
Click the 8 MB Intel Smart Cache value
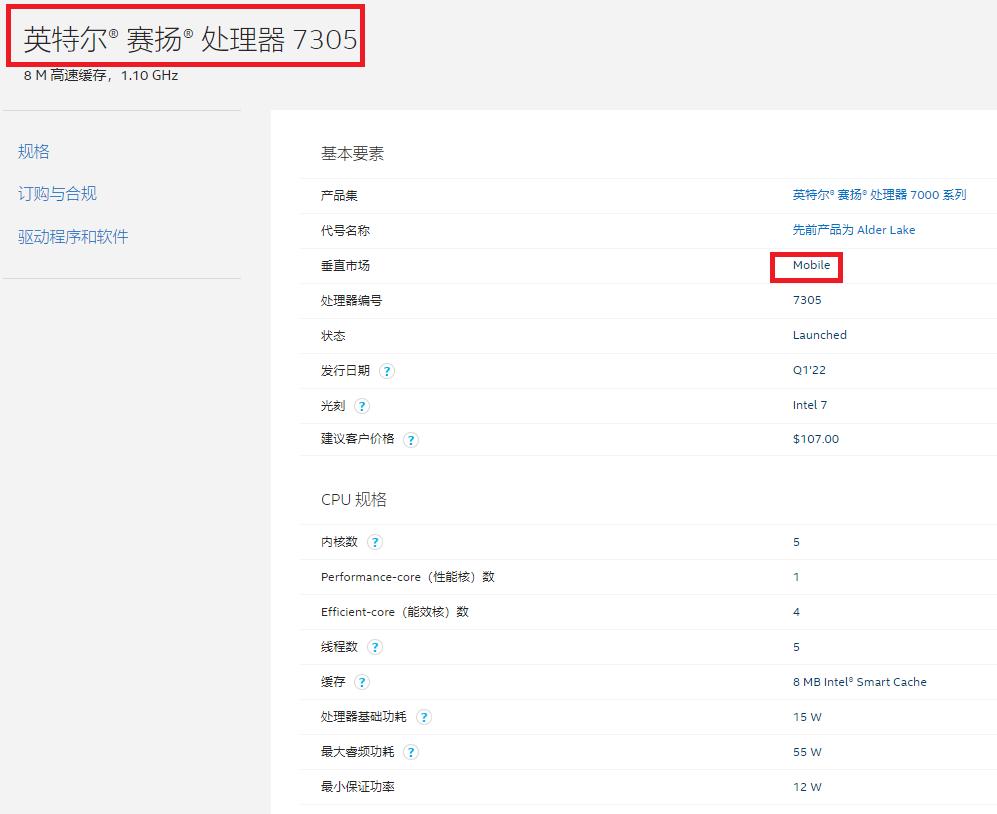[861, 681]
